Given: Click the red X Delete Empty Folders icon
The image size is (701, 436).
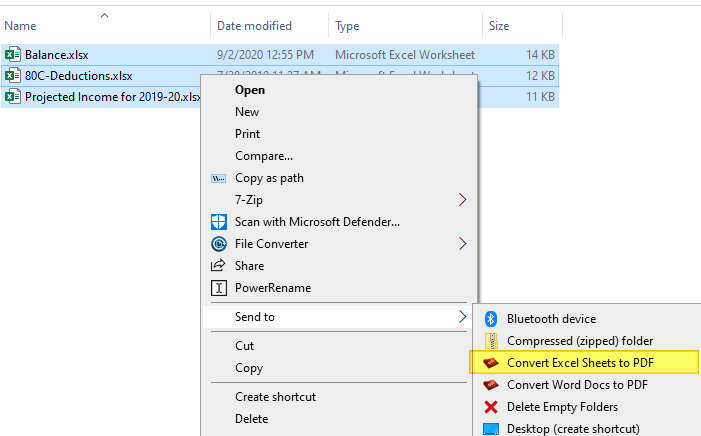Looking at the screenshot, I should click(x=491, y=407).
